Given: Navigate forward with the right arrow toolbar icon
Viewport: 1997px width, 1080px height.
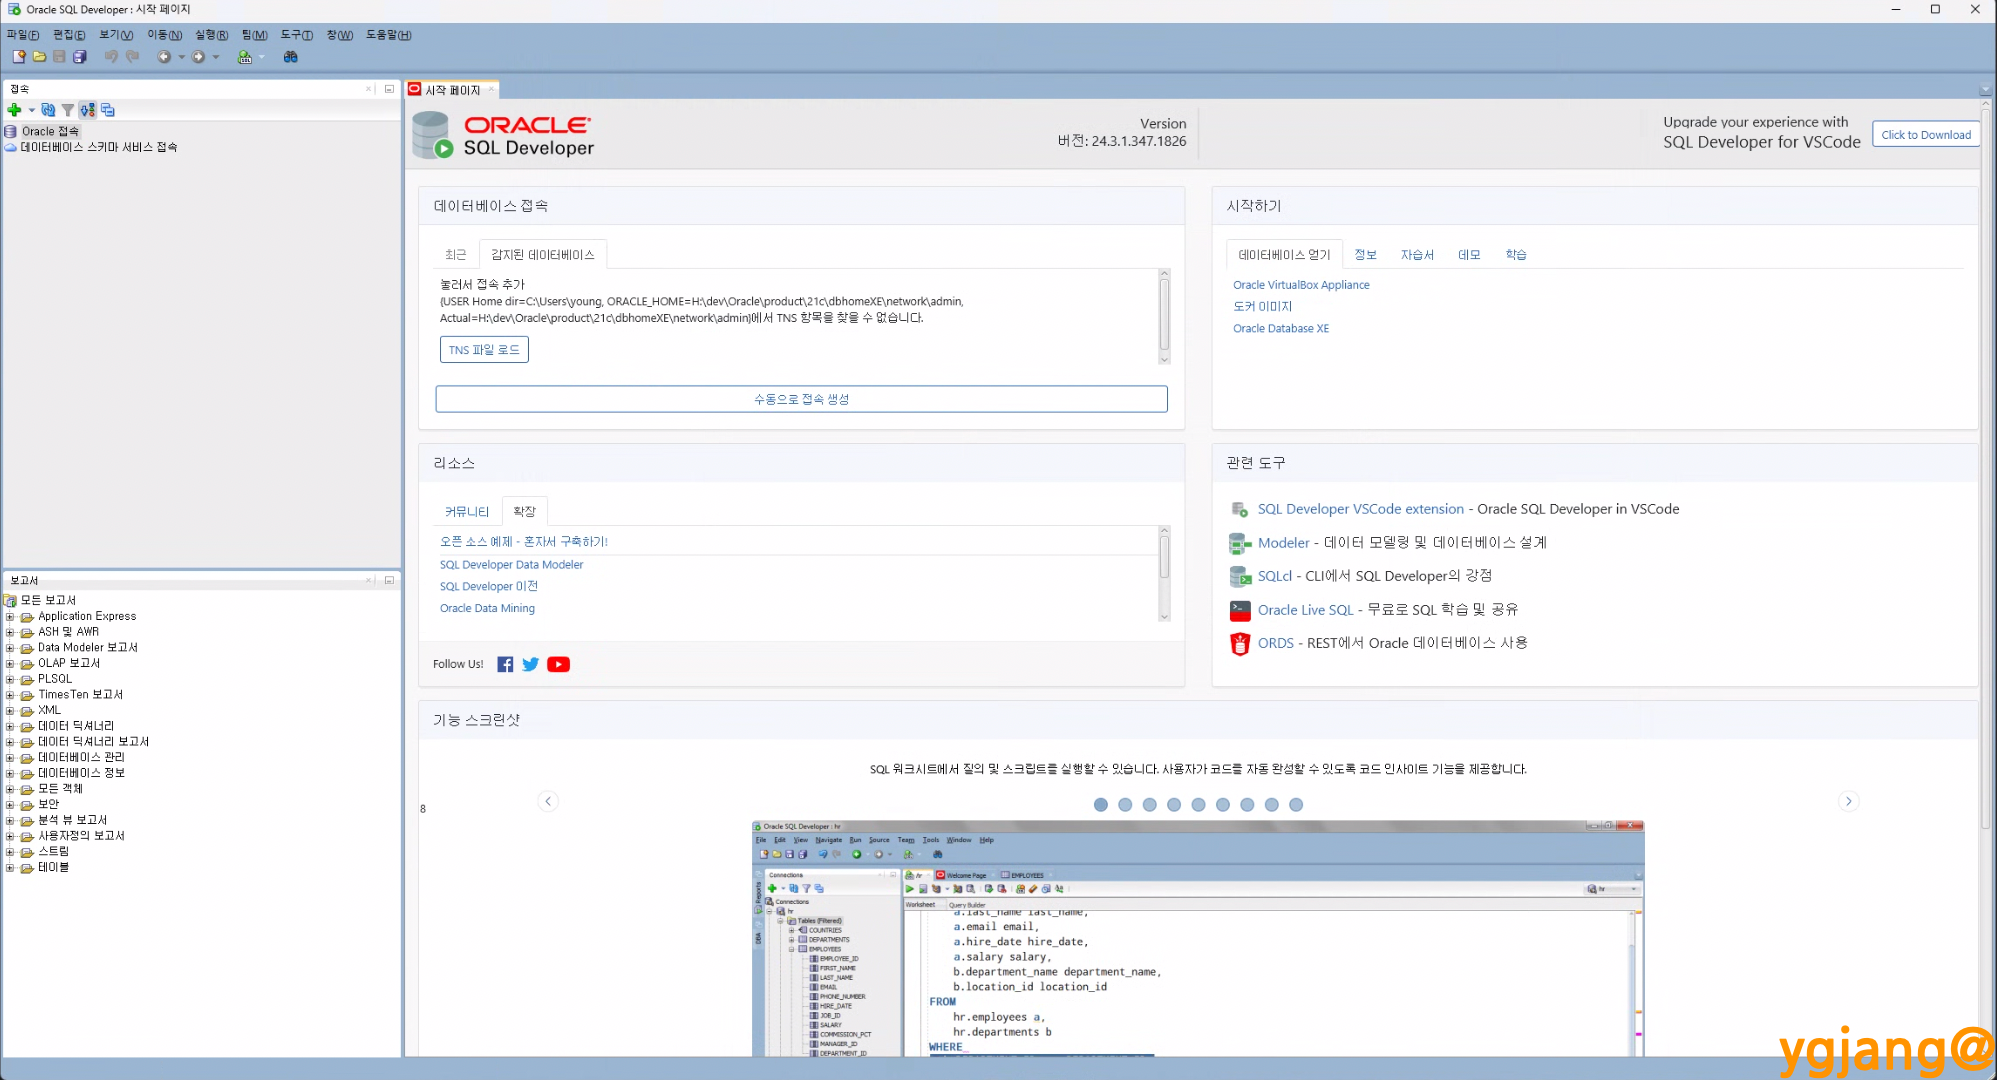Looking at the screenshot, I should coord(198,57).
